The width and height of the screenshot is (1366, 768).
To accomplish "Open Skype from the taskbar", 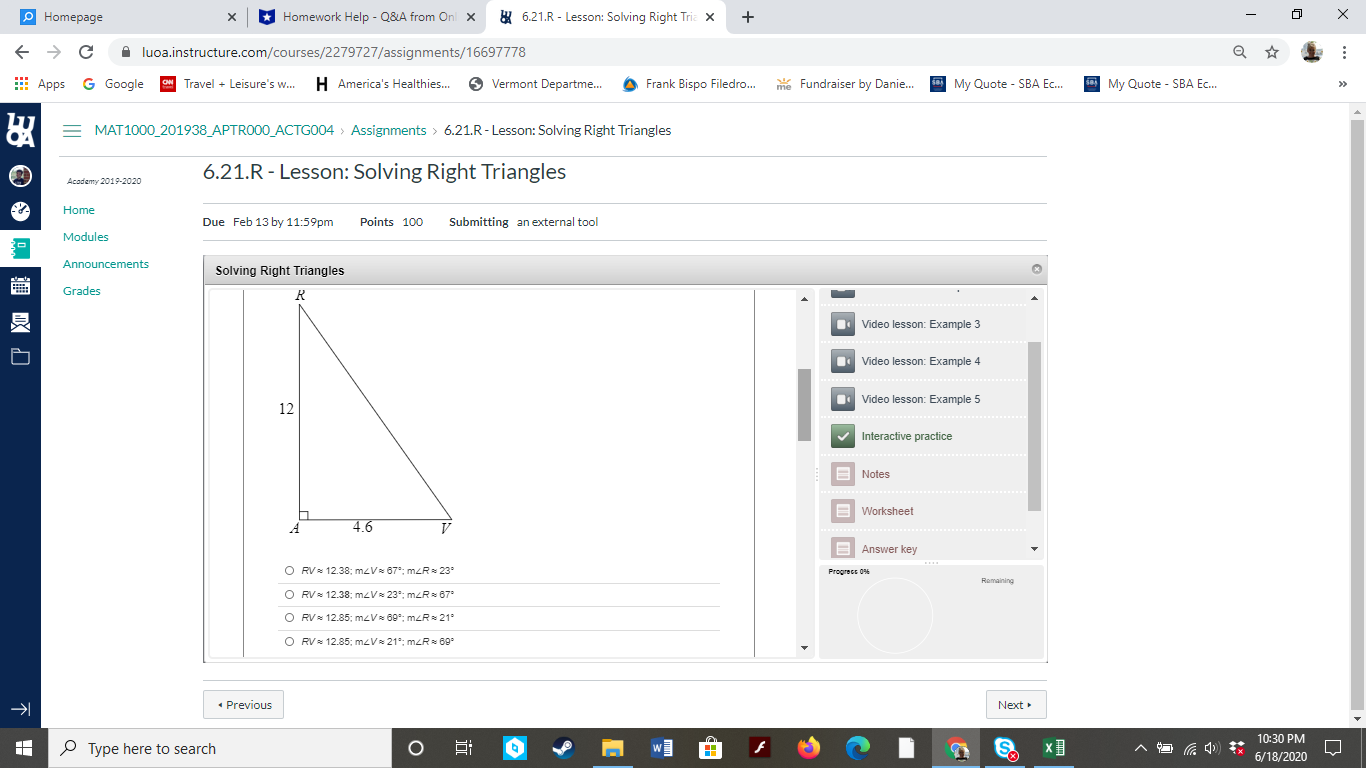I will [1005, 748].
